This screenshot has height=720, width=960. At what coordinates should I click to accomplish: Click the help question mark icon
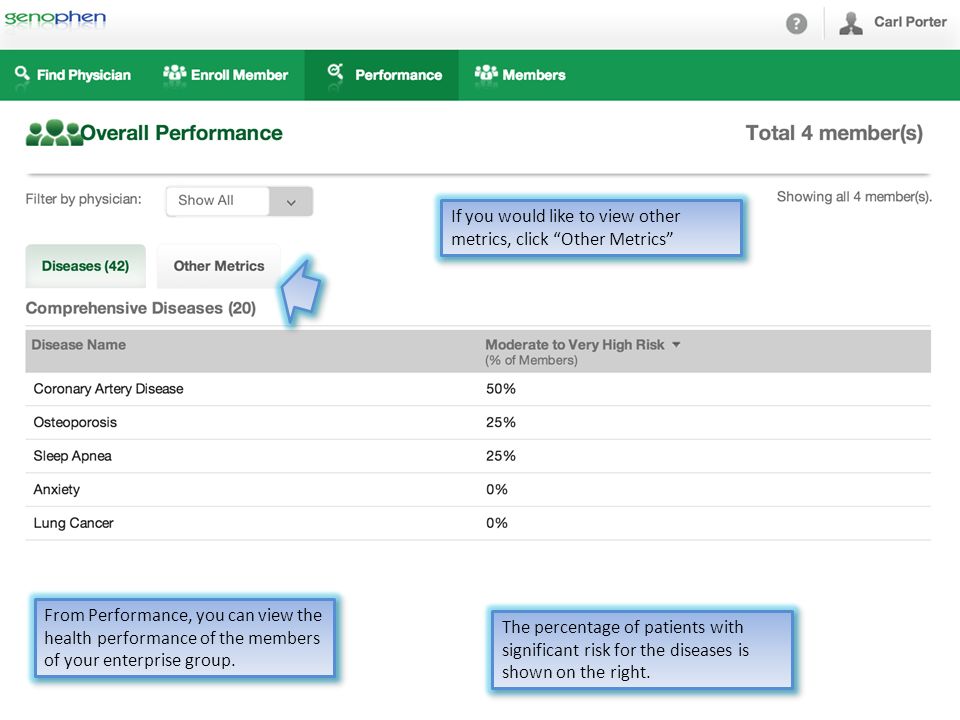(x=796, y=24)
